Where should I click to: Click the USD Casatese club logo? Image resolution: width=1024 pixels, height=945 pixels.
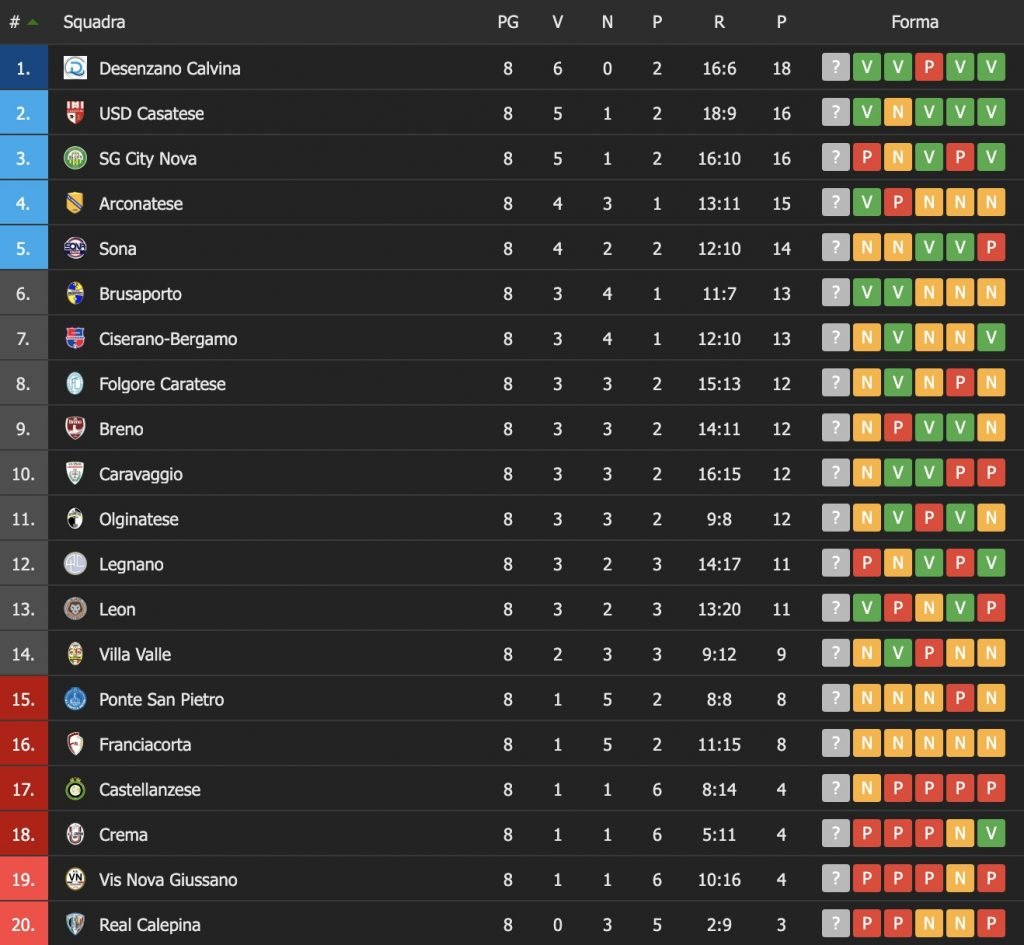(75, 113)
